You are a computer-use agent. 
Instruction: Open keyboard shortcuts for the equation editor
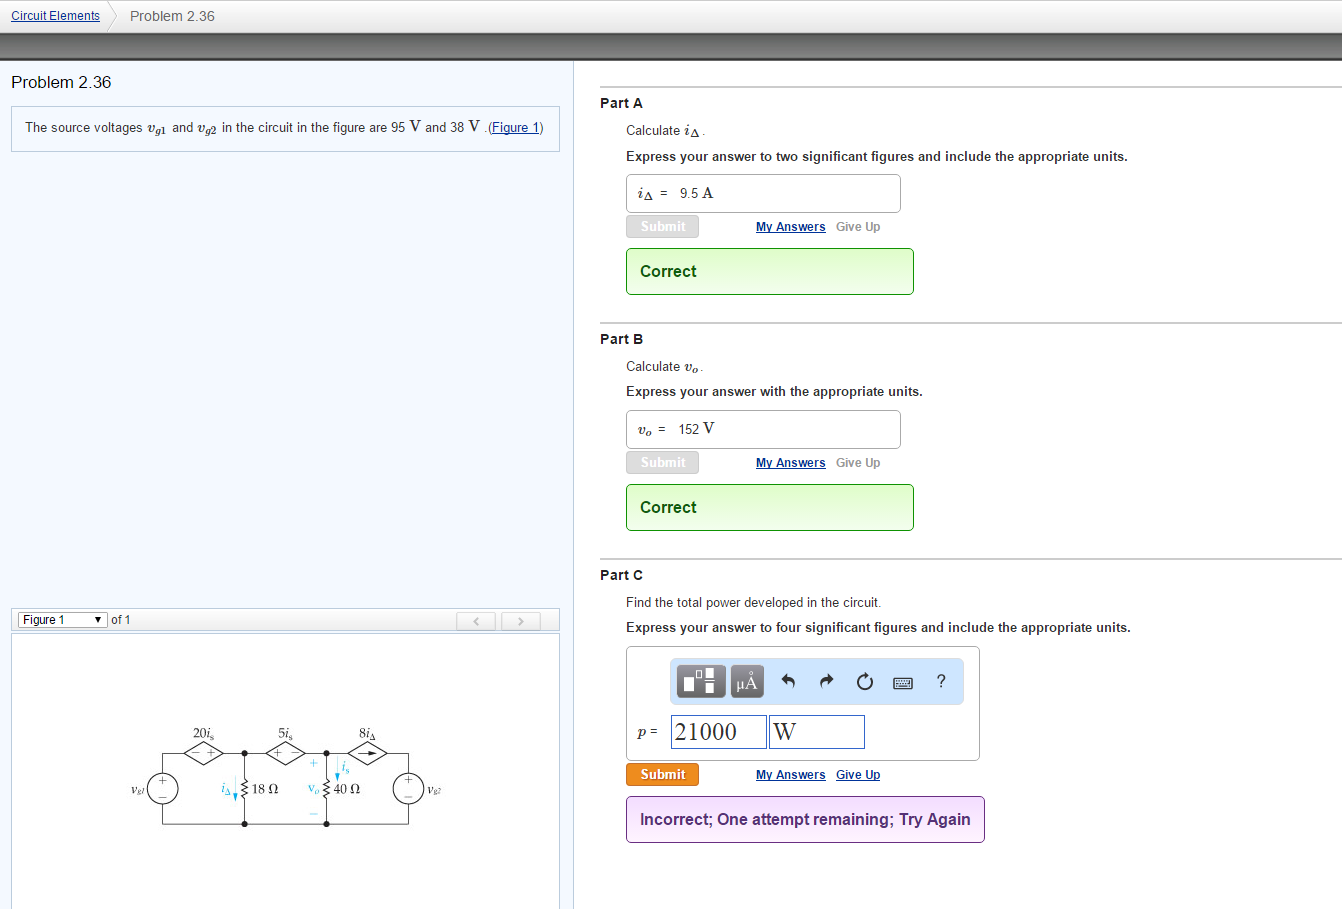[903, 681]
